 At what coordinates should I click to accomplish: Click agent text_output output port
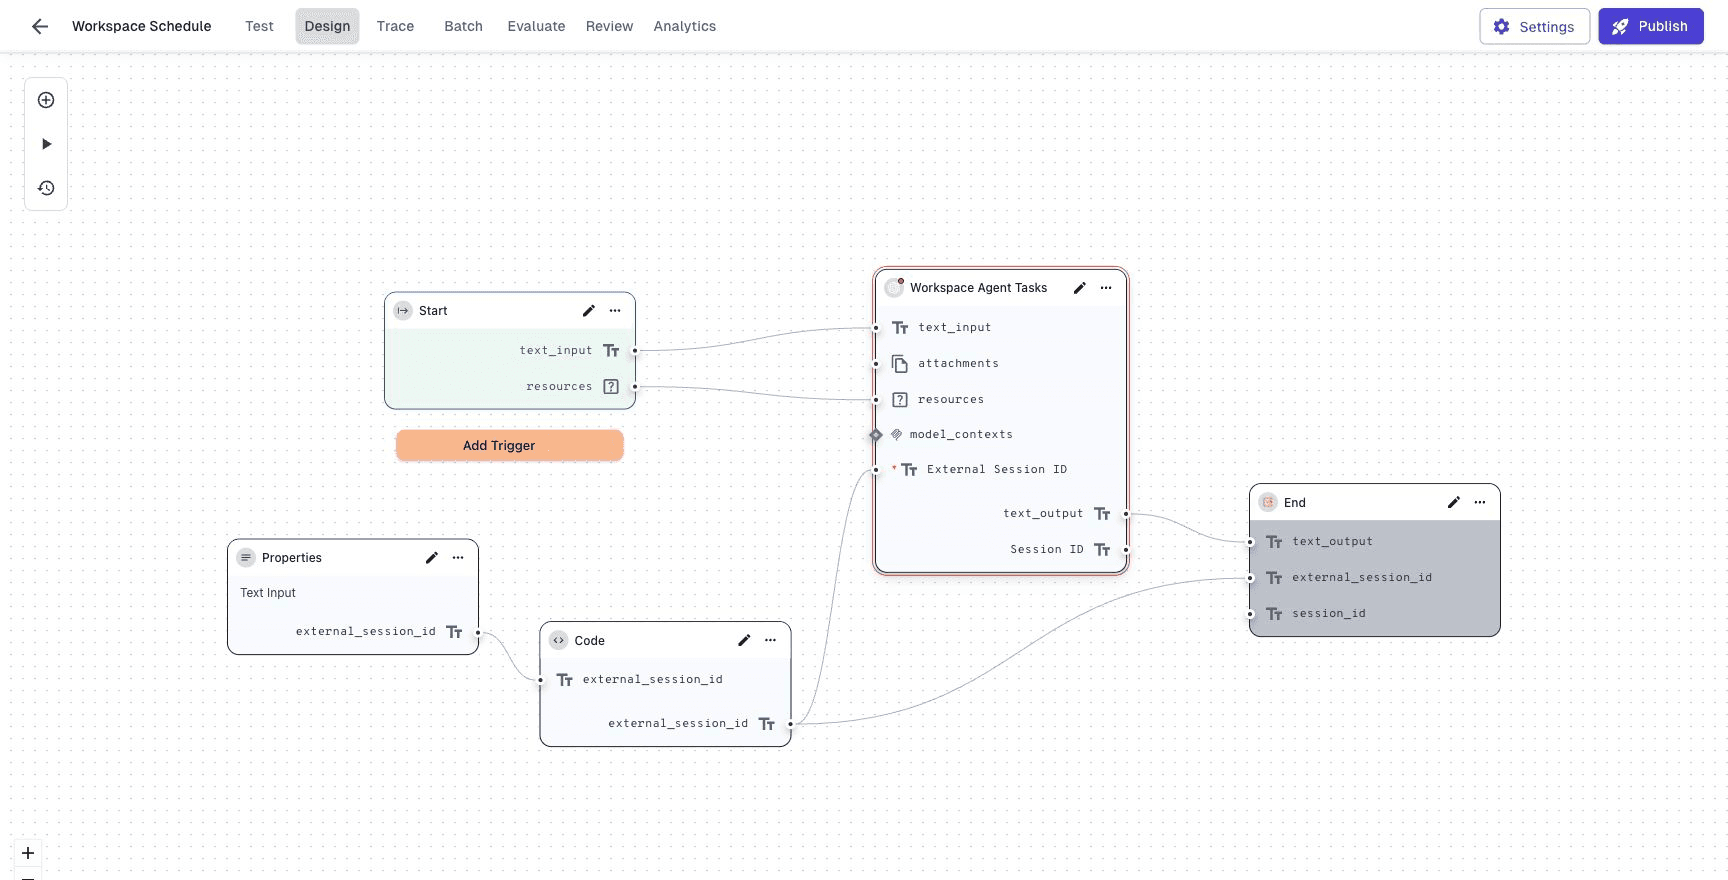coord(1126,514)
